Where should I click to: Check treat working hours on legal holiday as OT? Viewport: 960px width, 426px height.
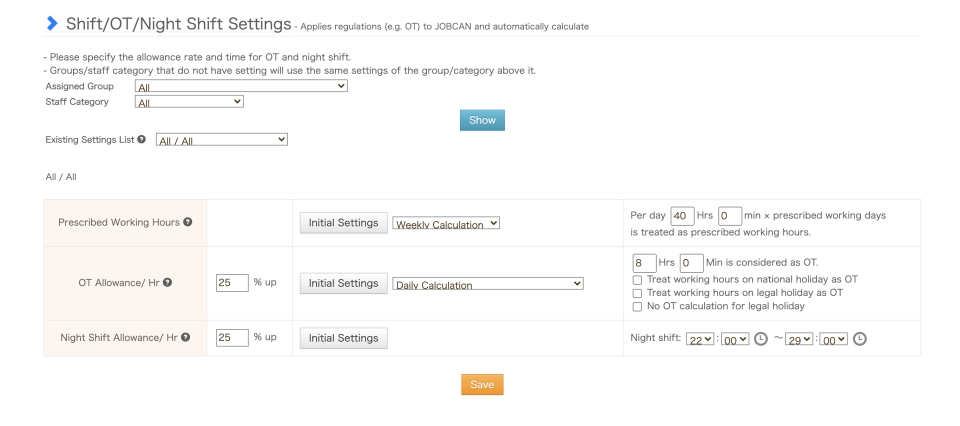click(637, 293)
